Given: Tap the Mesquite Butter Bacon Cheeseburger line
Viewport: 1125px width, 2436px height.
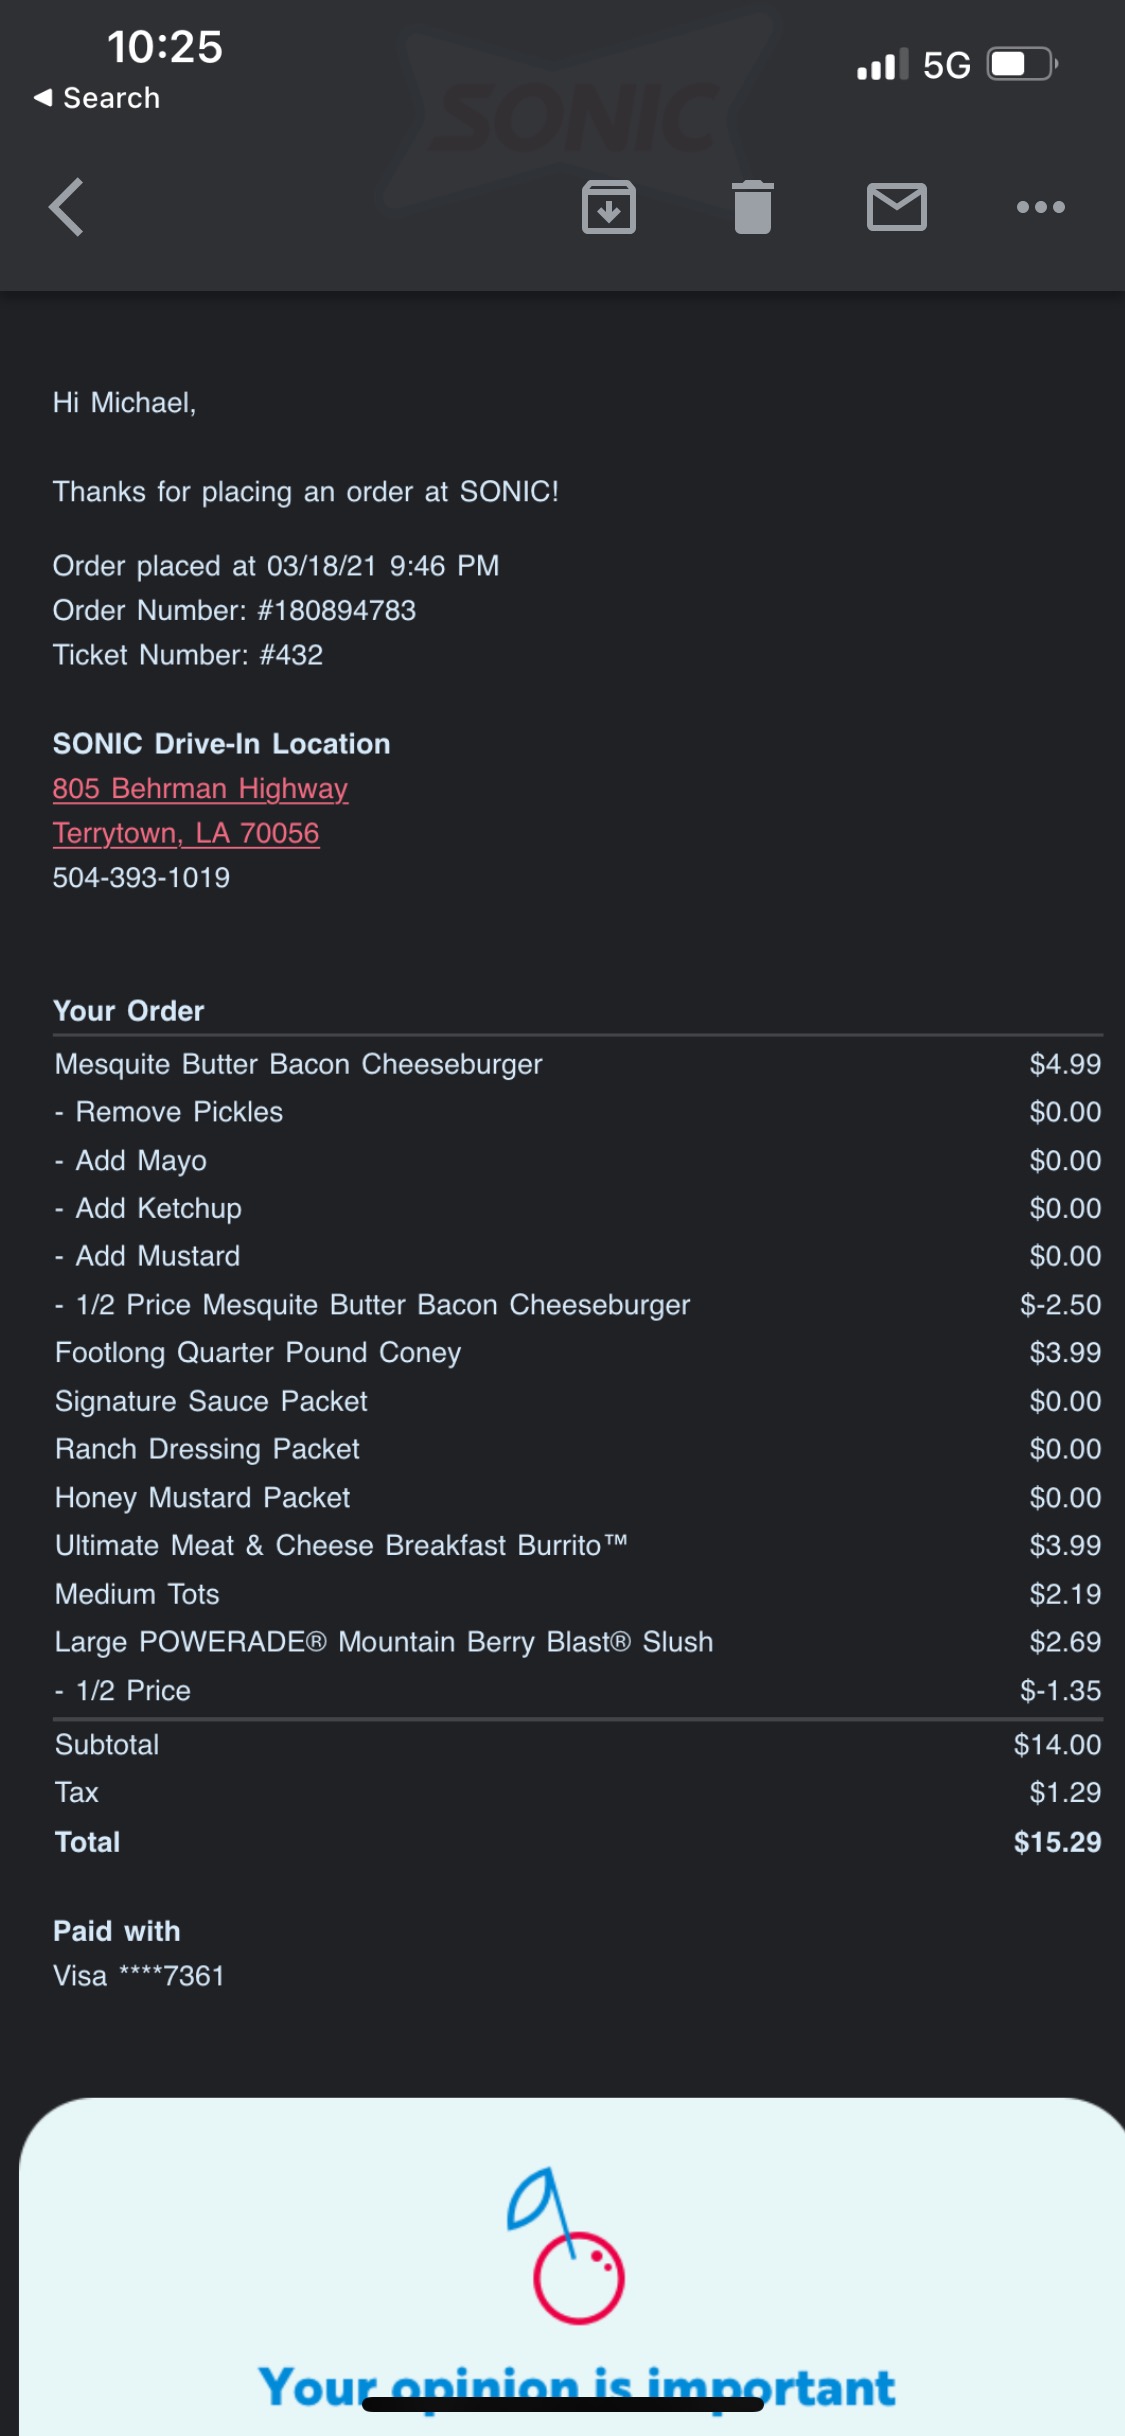Looking at the screenshot, I should (298, 1064).
